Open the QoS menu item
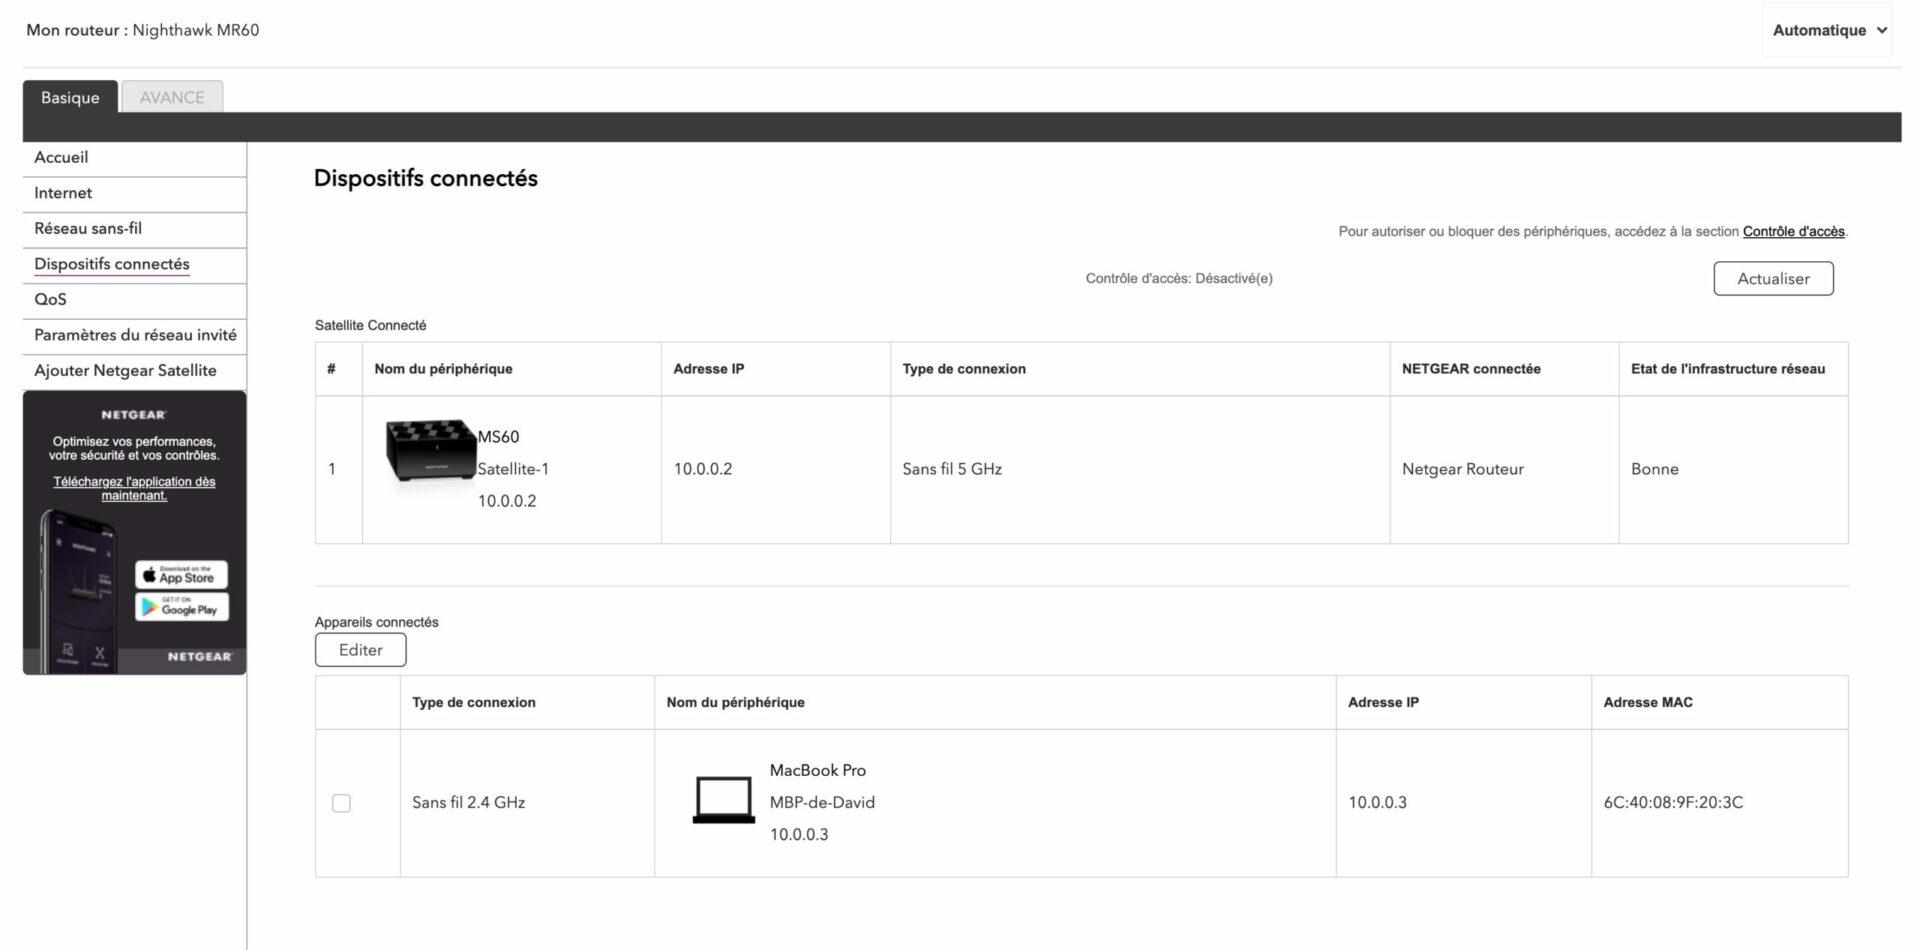Image resolution: width=1920 pixels, height=950 pixels. (x=134, y=300)
